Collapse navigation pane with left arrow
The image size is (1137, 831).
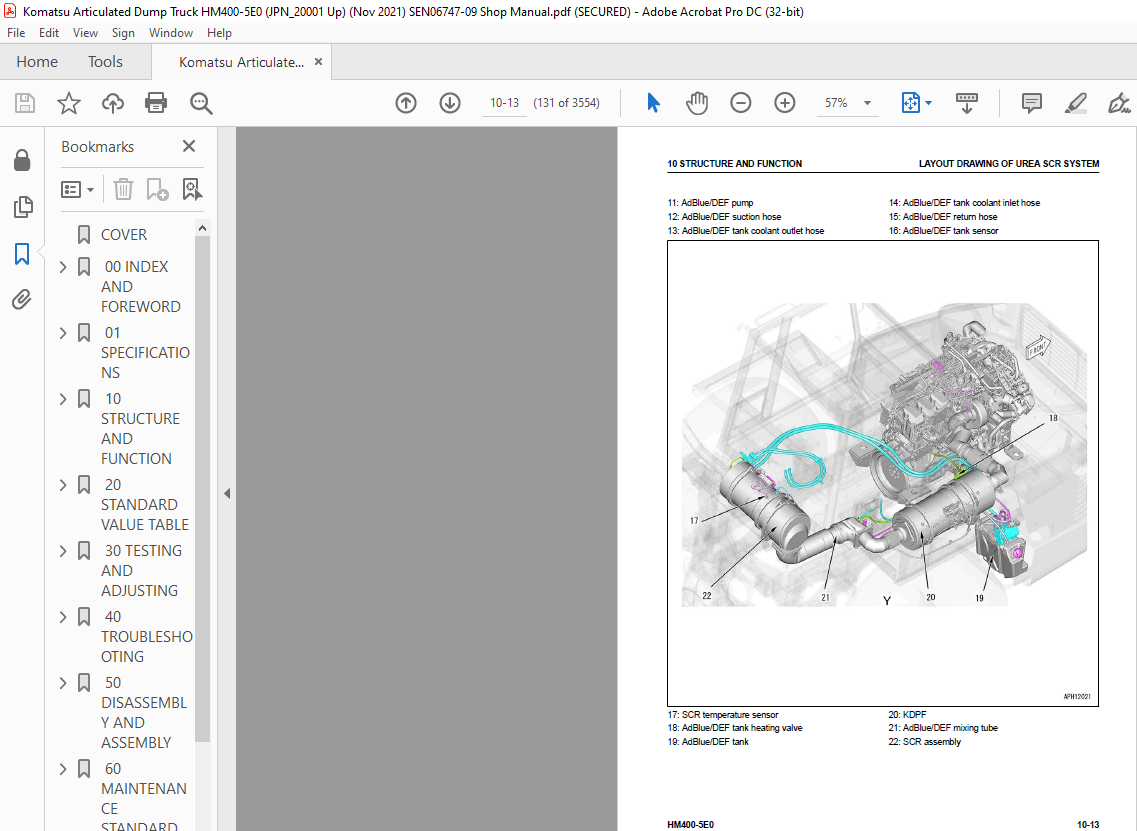(227, 493)
